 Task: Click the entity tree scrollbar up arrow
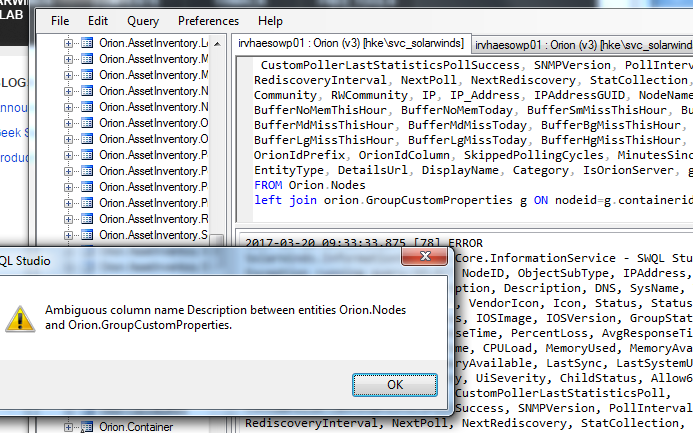[x=217, y=44]
